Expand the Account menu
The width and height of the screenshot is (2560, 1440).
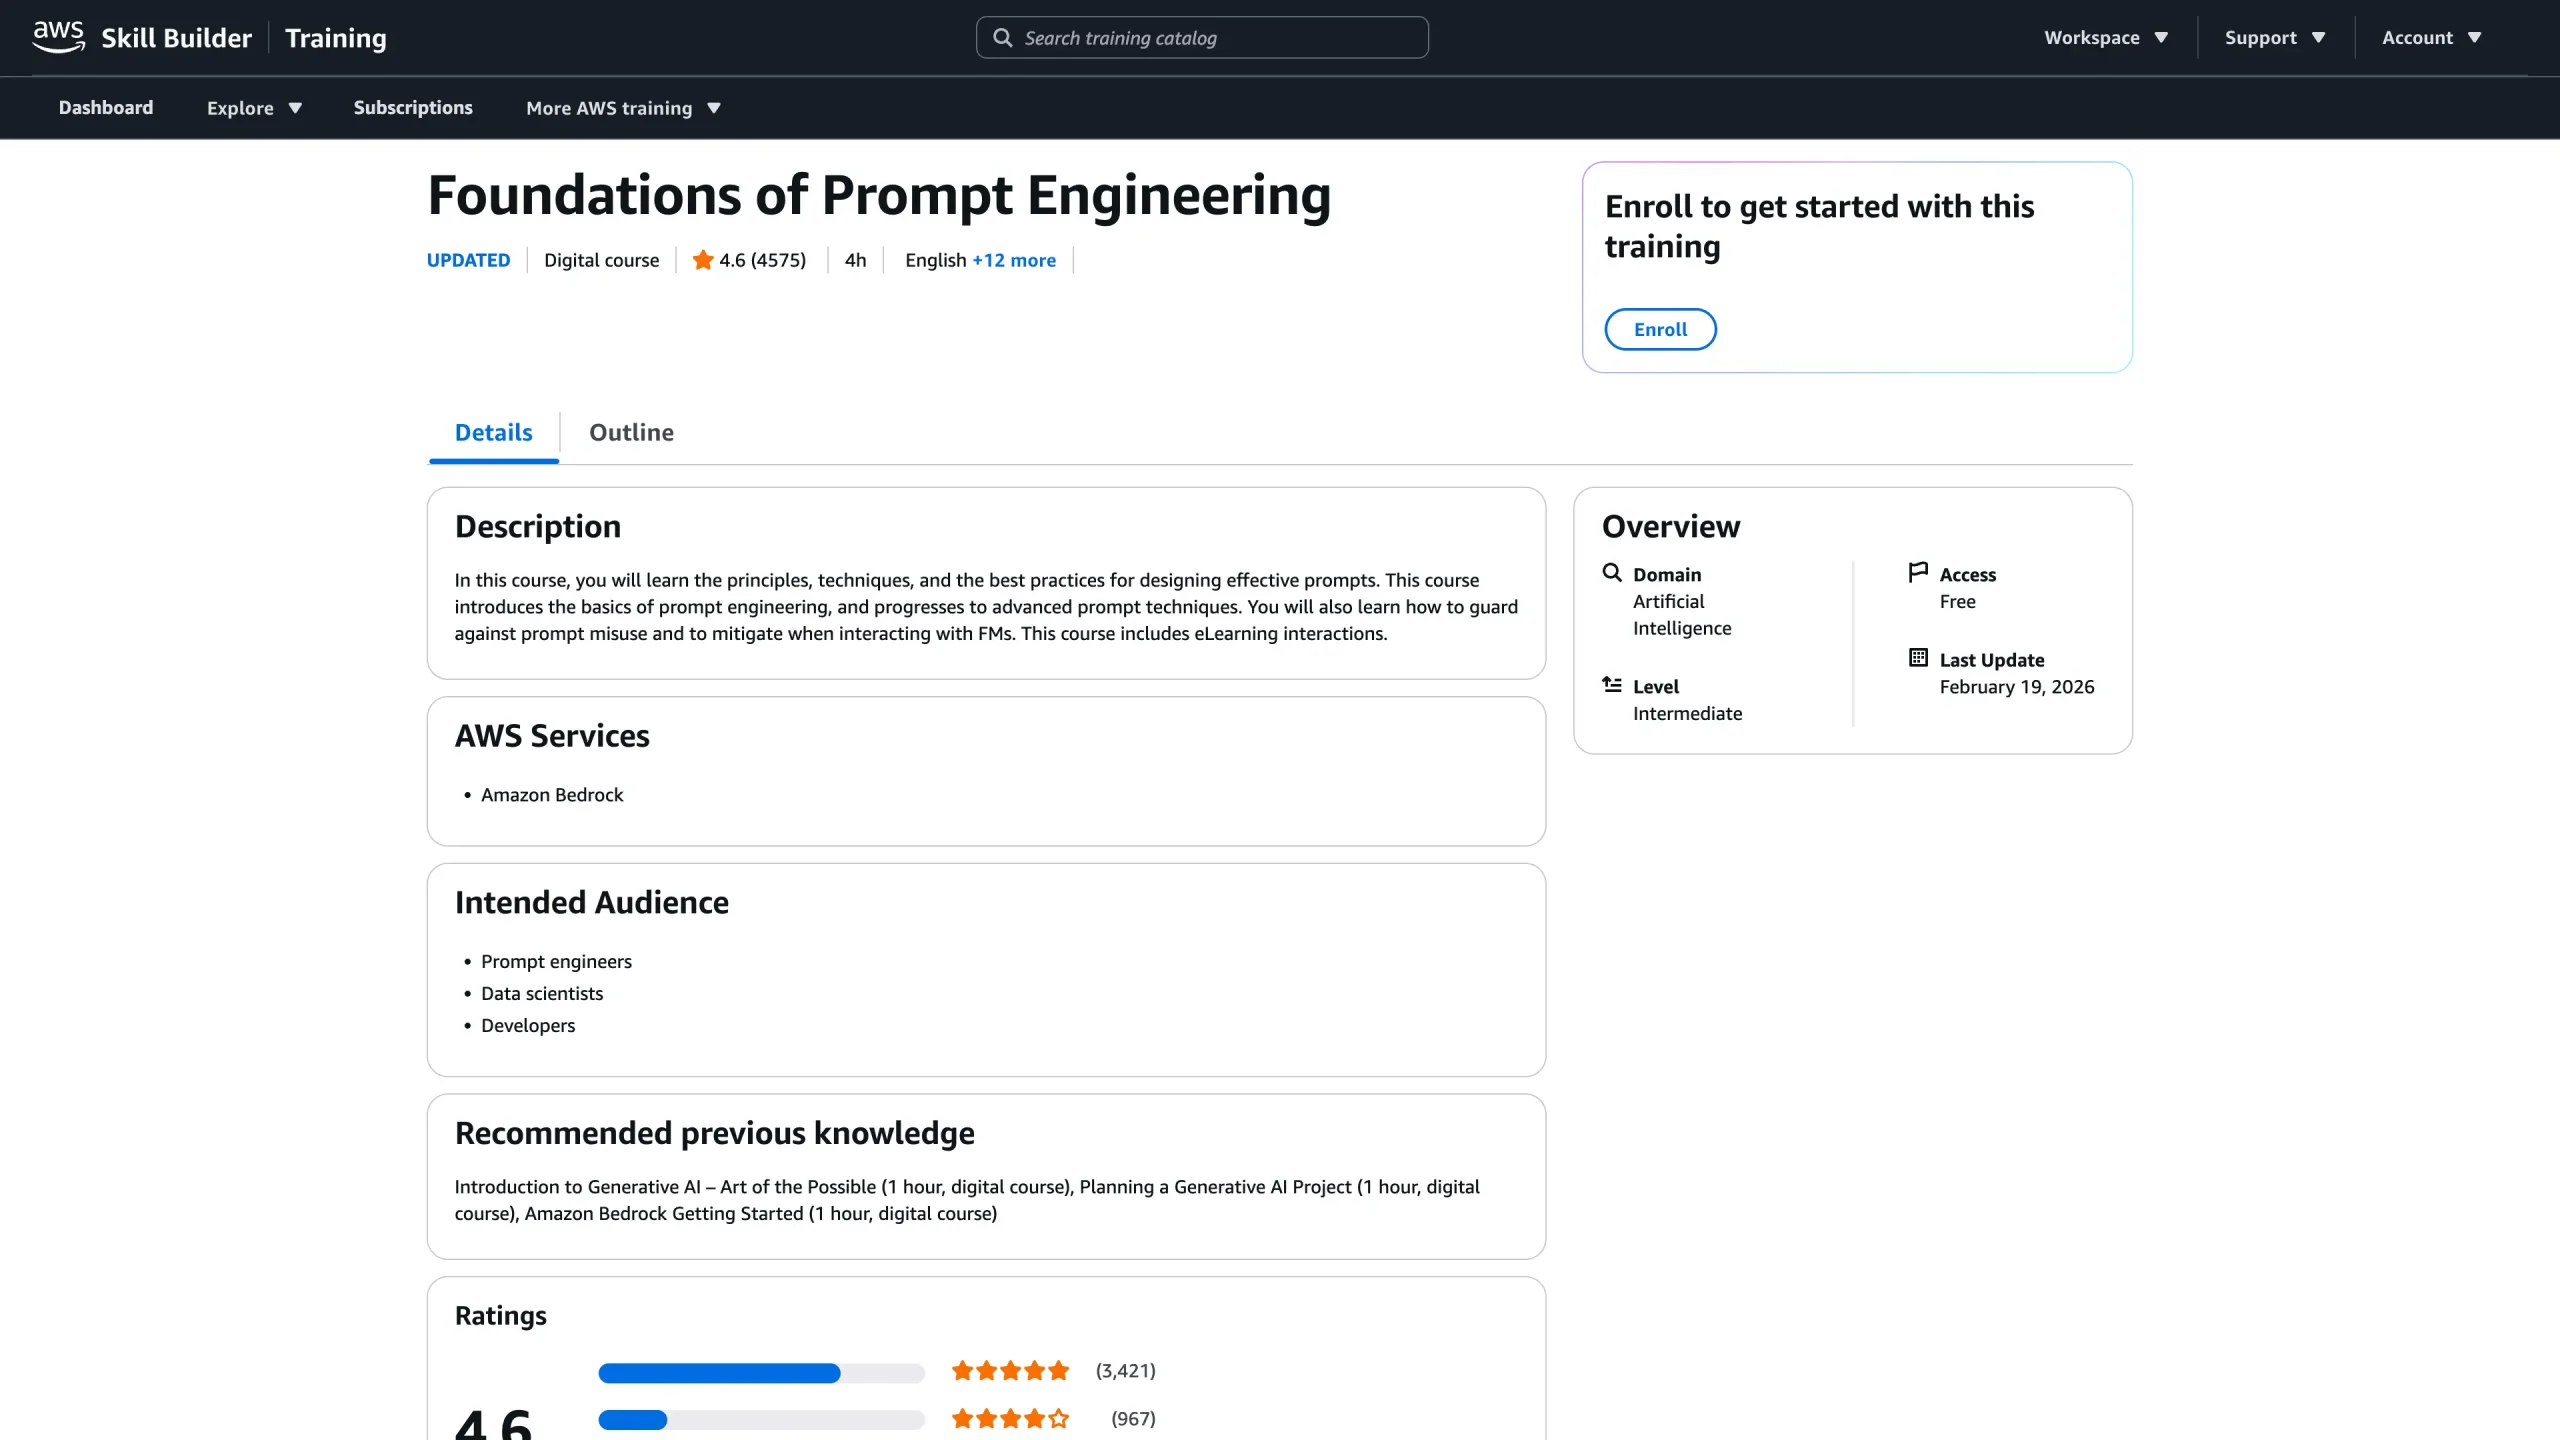2432,38
